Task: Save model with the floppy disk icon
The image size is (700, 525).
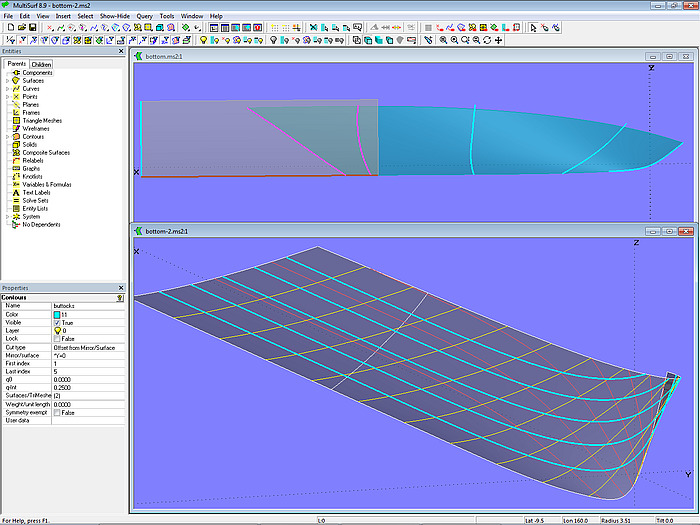Action: [32, 28]
